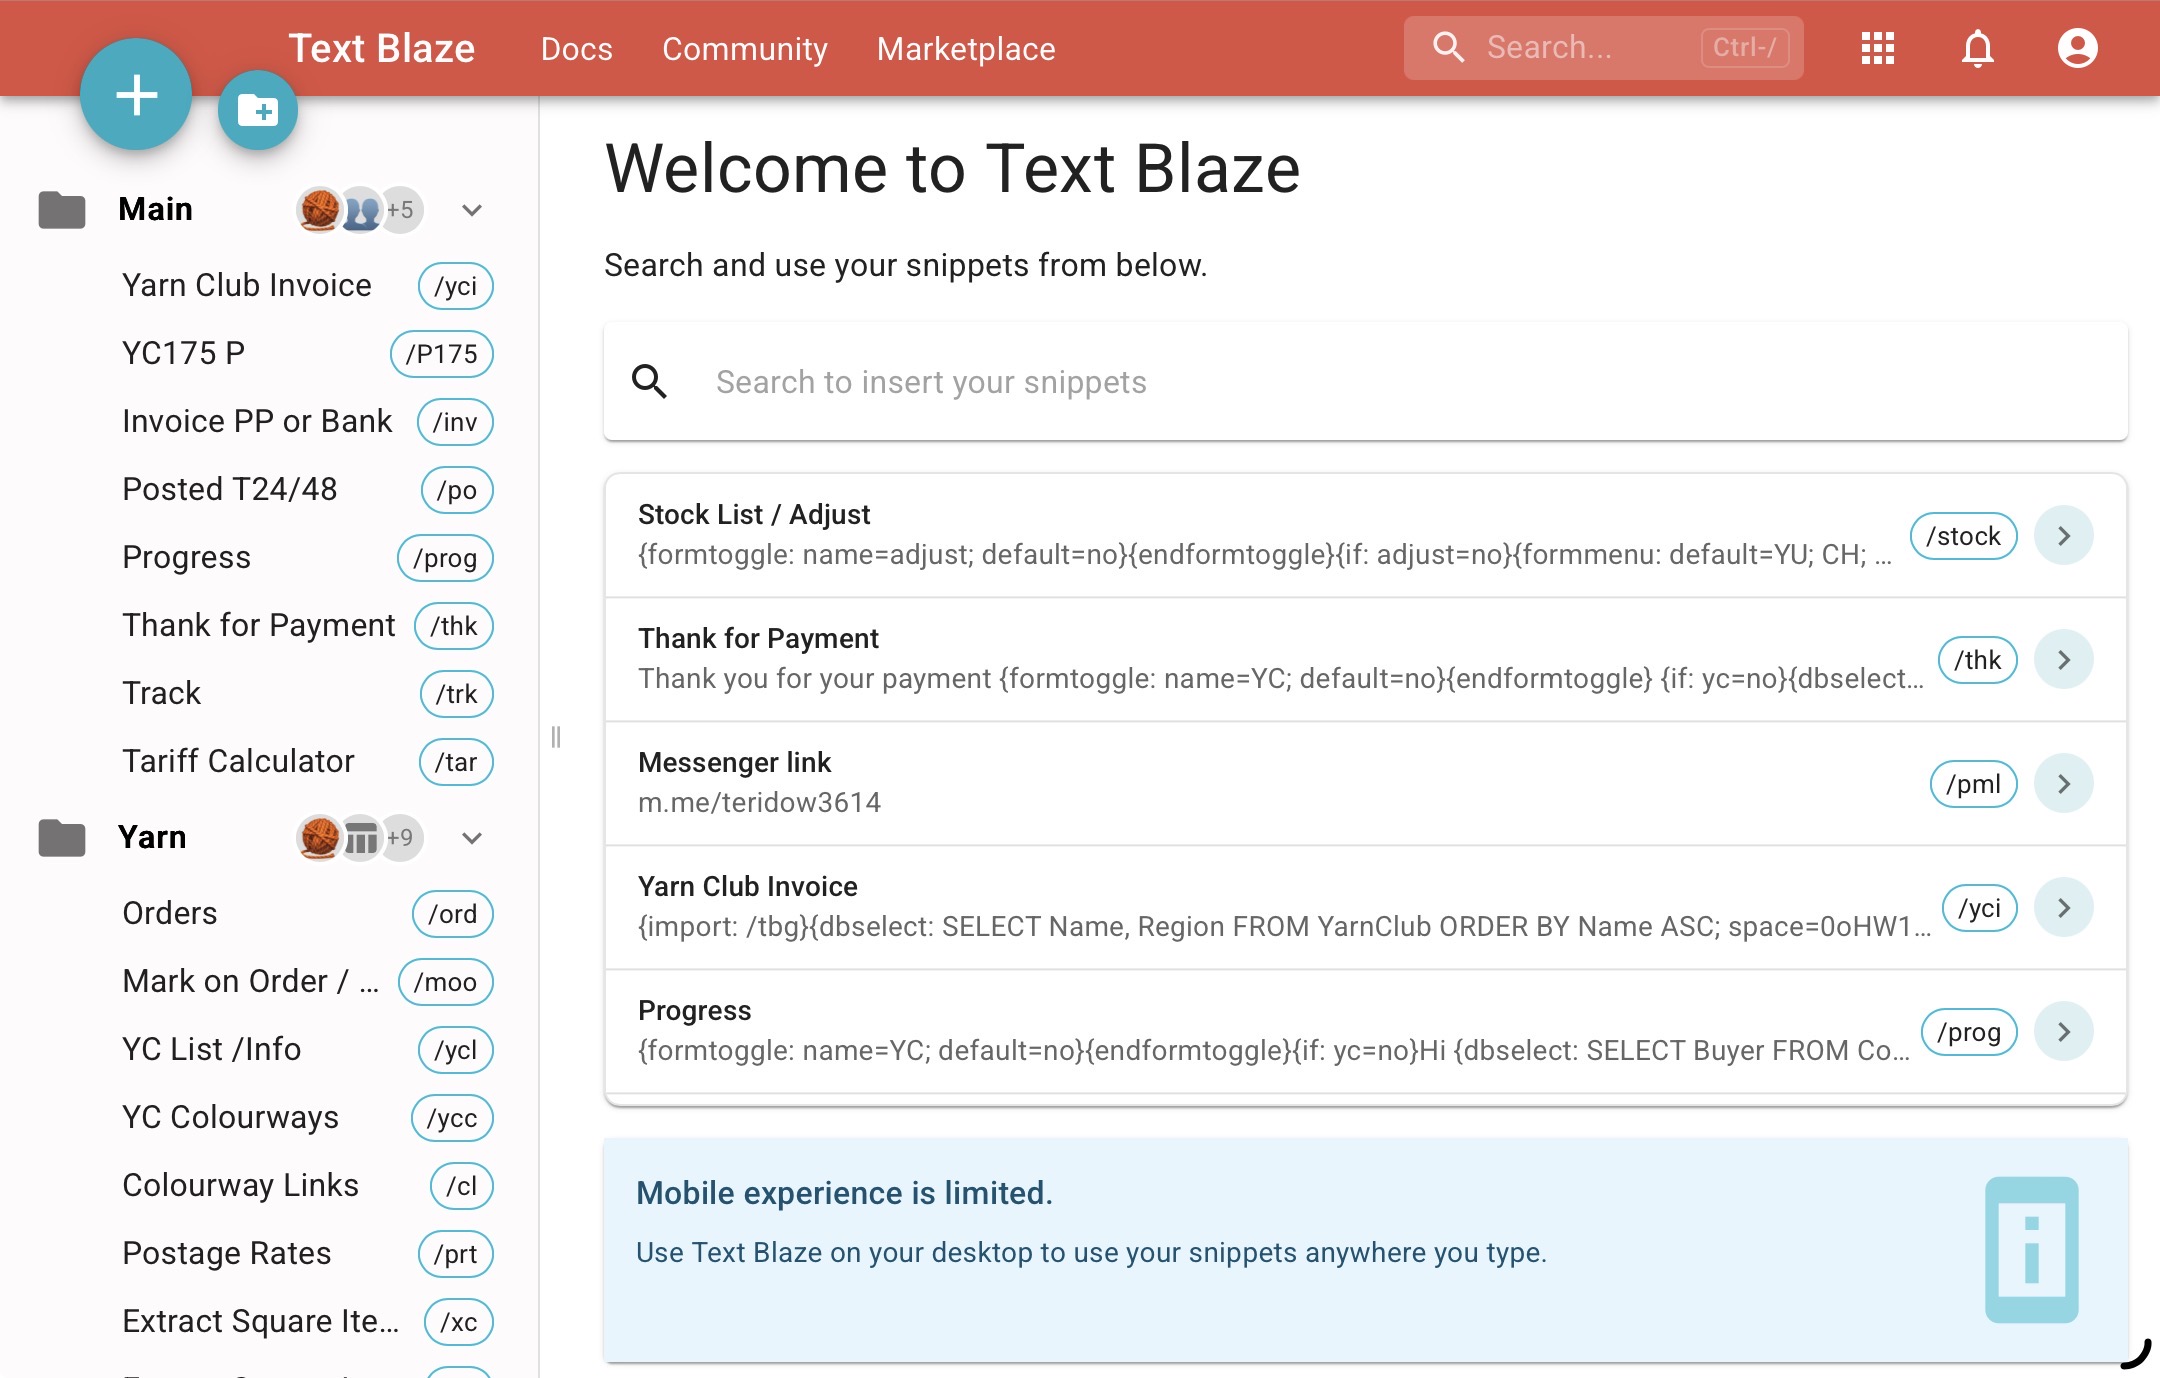Click the Ctrl-/ shortcut hint
The height and width of the screenshot is (1378, 2160).
click(1745, 47)
